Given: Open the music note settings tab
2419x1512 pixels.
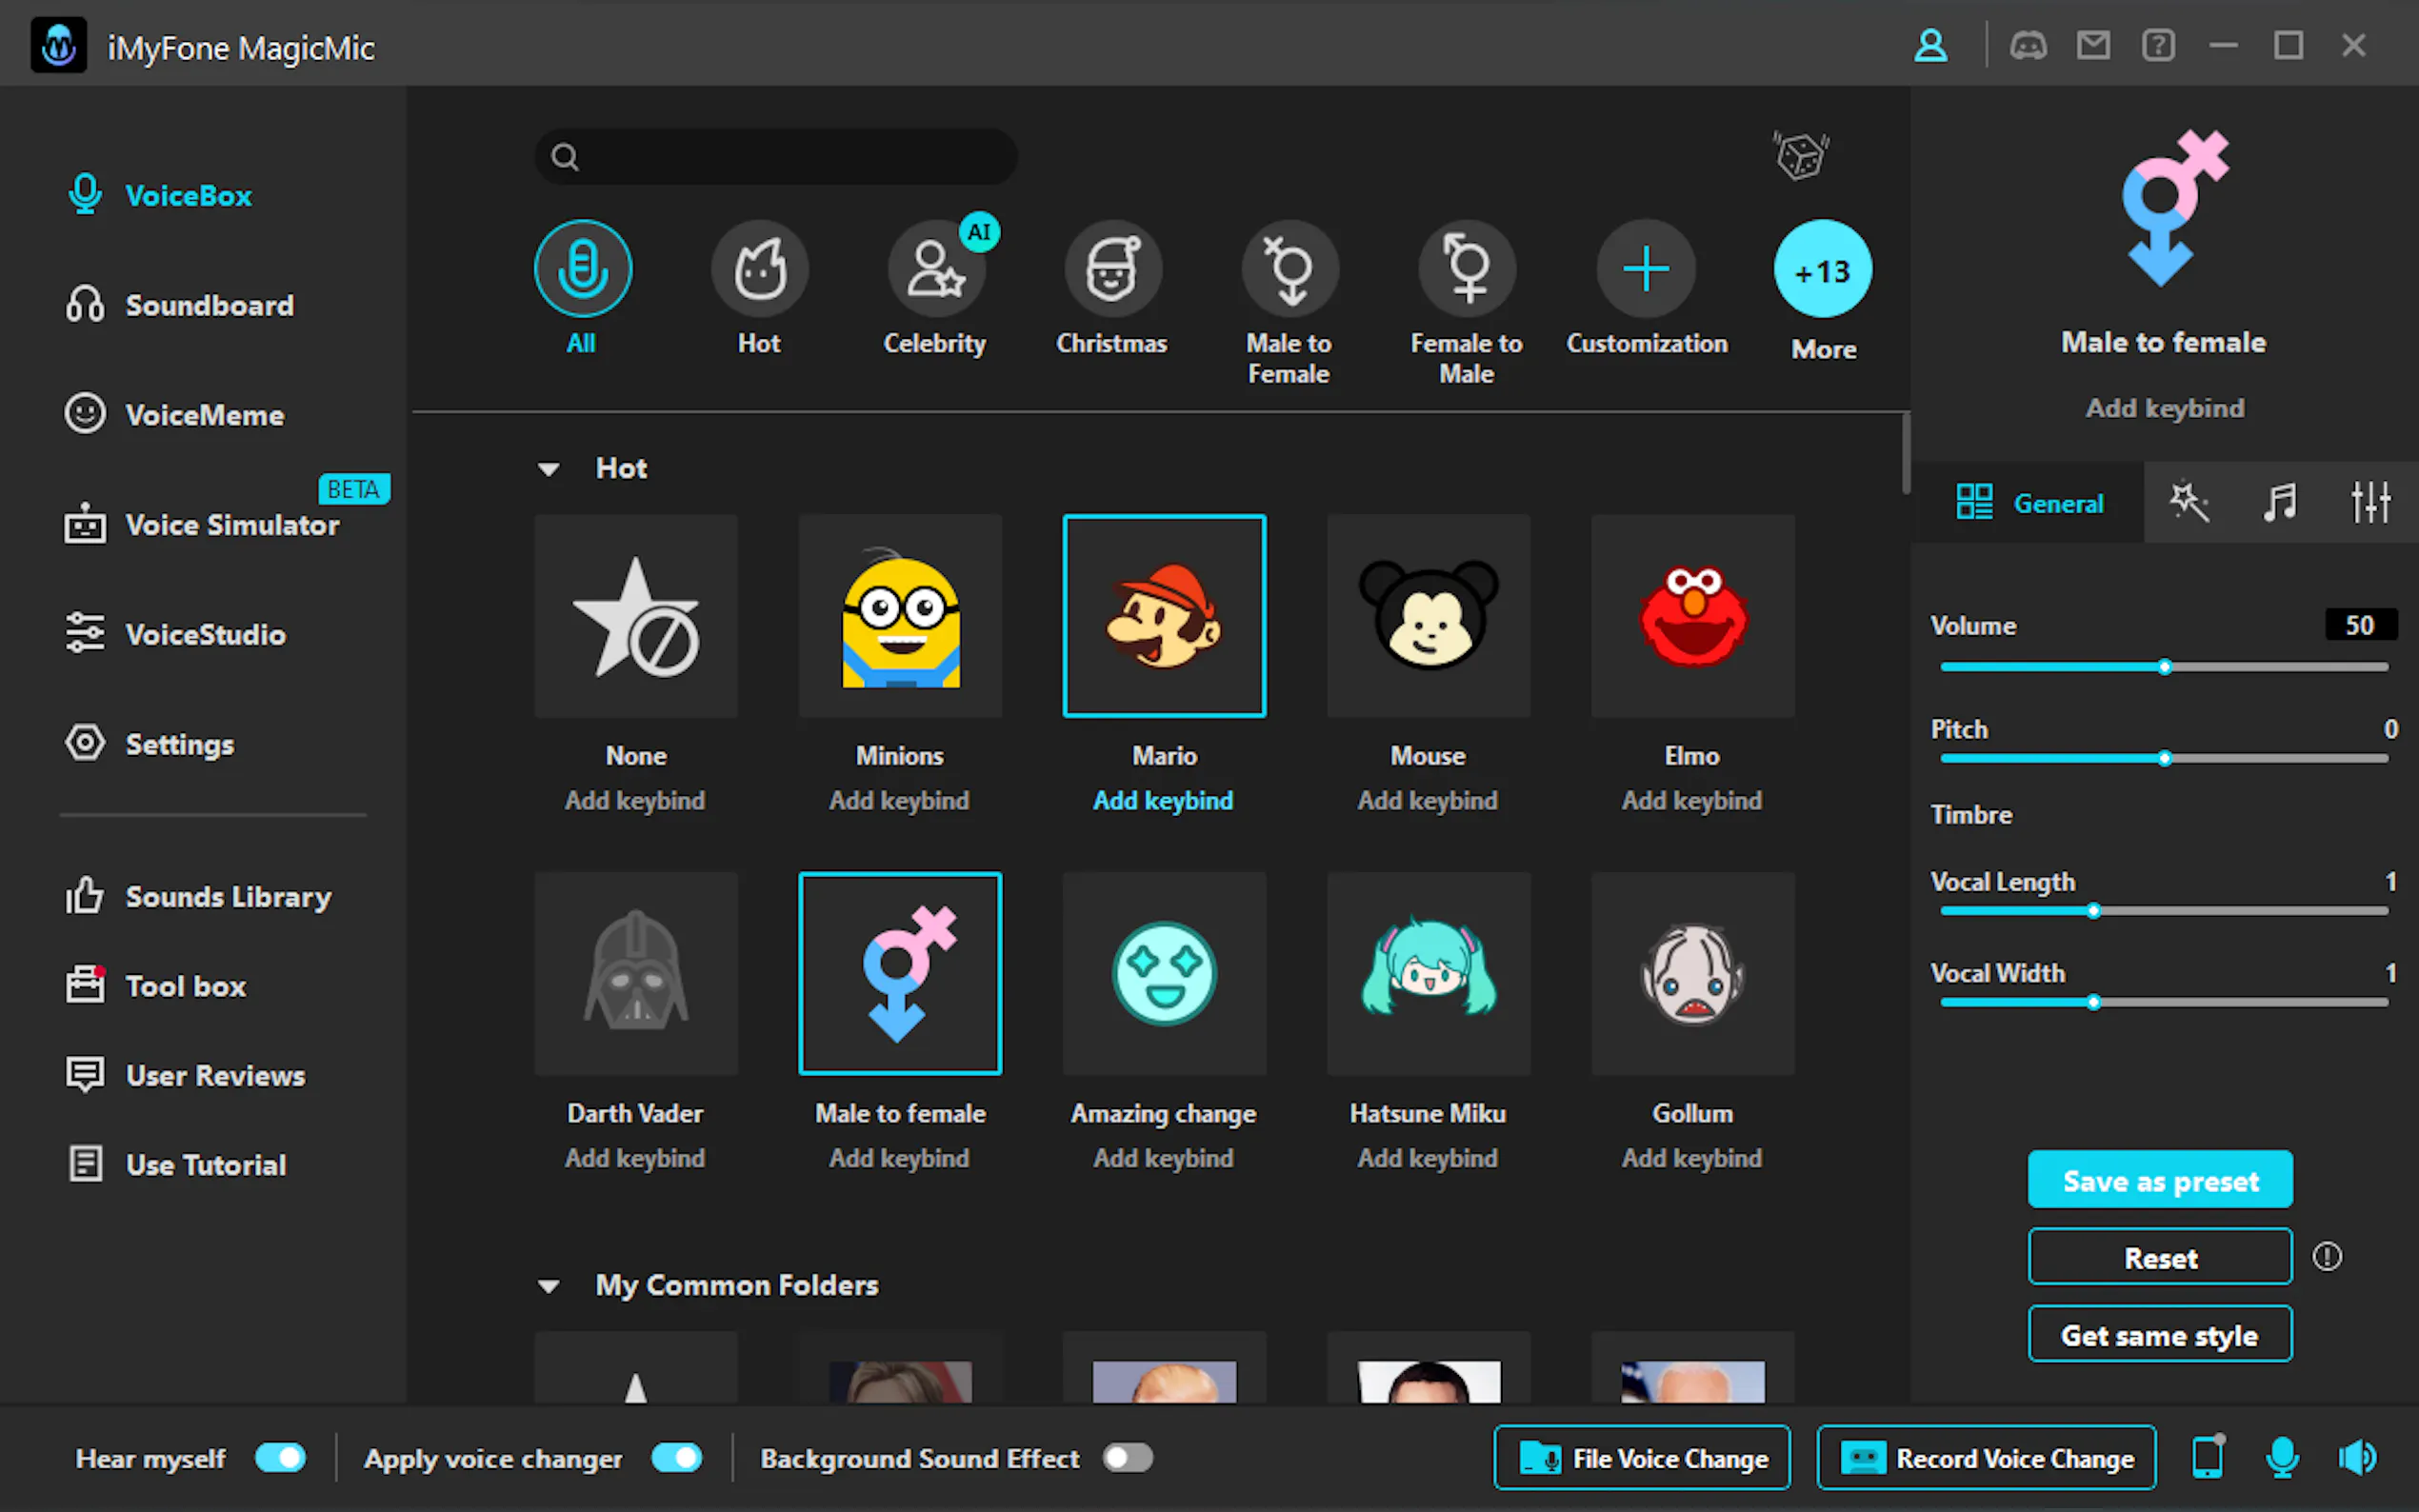Looking at the screenshot, I should tap(2279, 502).
